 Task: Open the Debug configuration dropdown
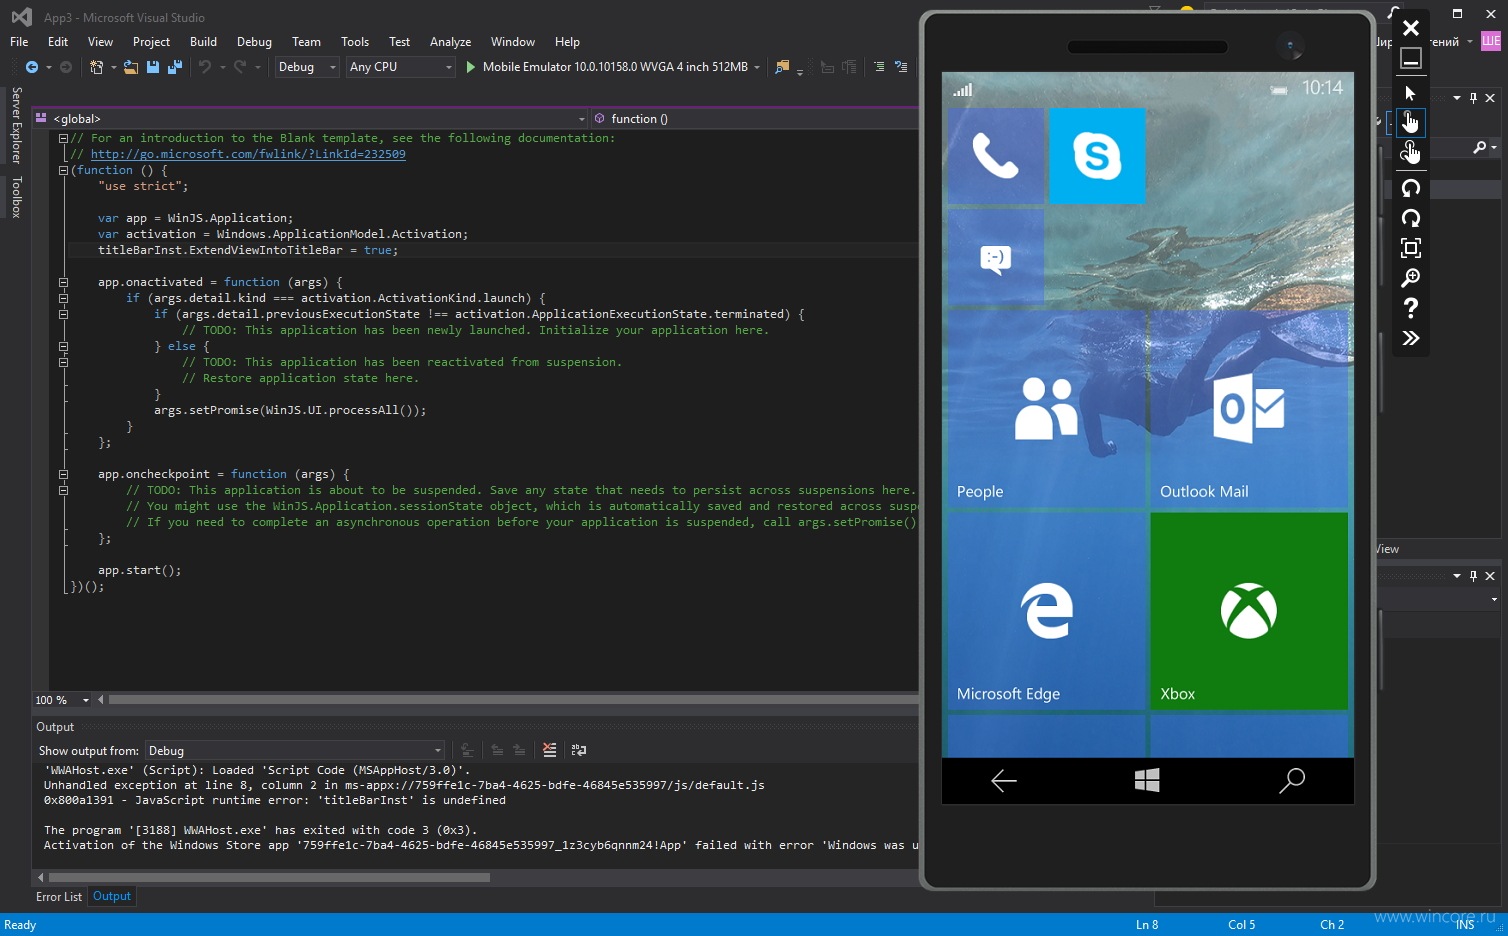[307, 67]
